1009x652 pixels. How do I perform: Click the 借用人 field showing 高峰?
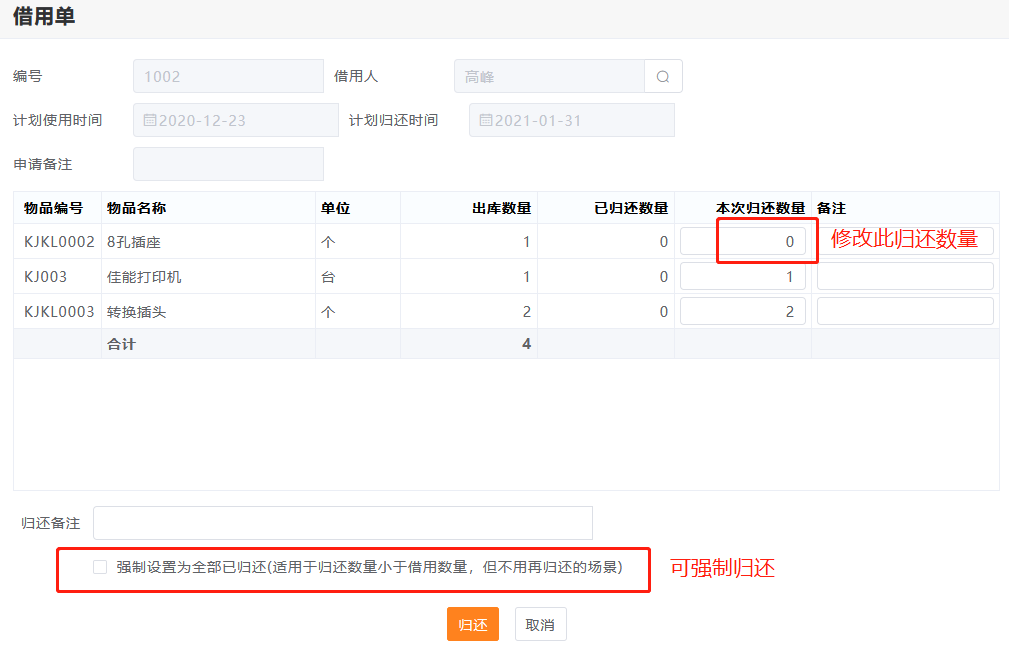click(549, 77)
